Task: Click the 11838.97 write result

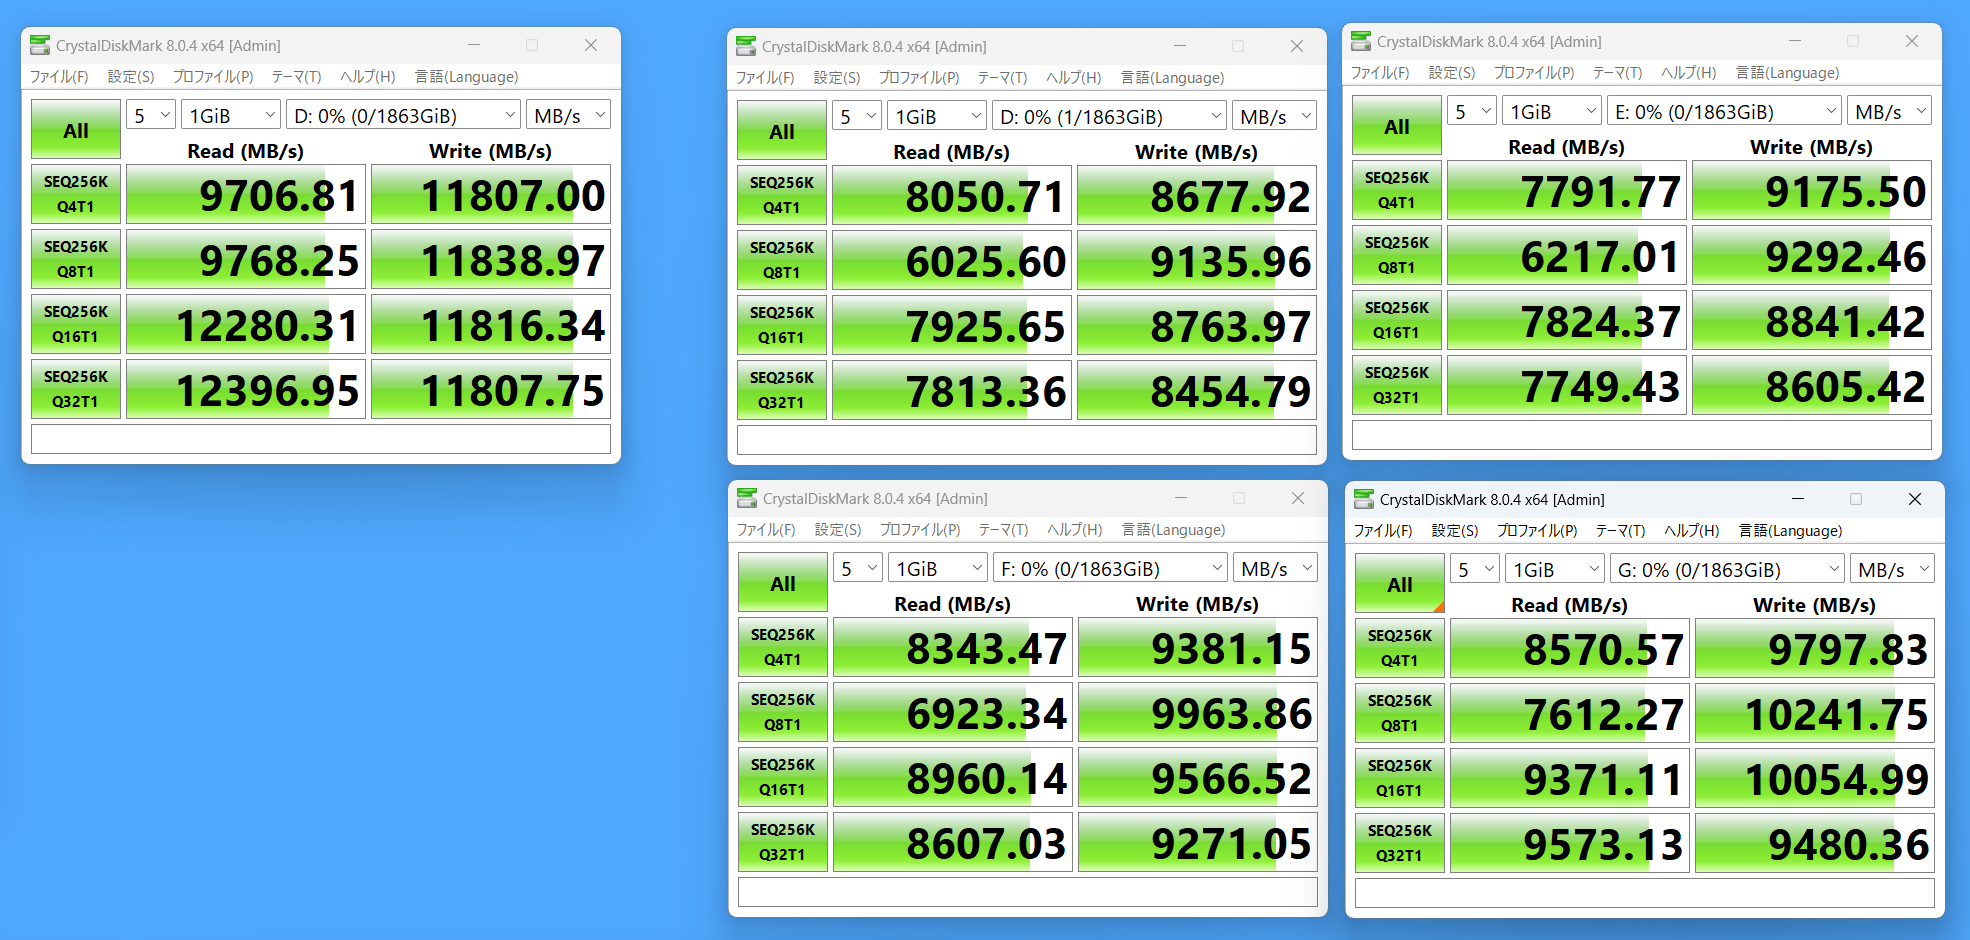Action: click(x=491, y=259)
